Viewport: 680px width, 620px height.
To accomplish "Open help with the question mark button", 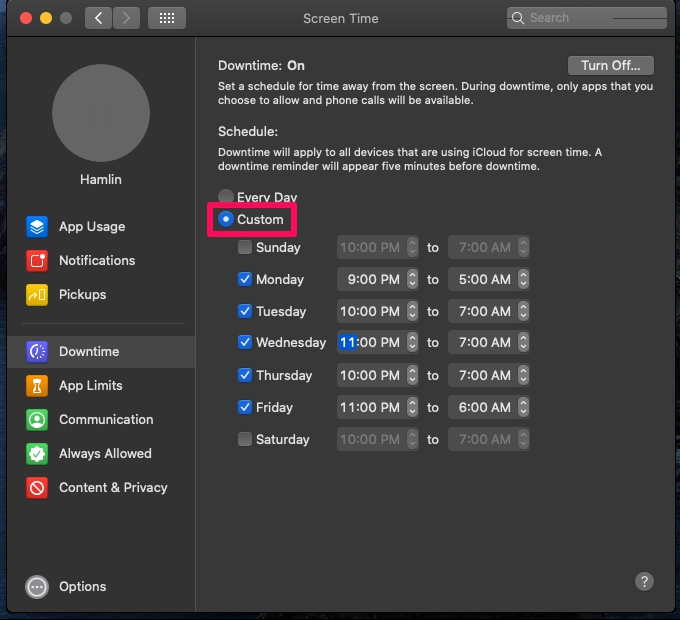I will coord(644,581).
